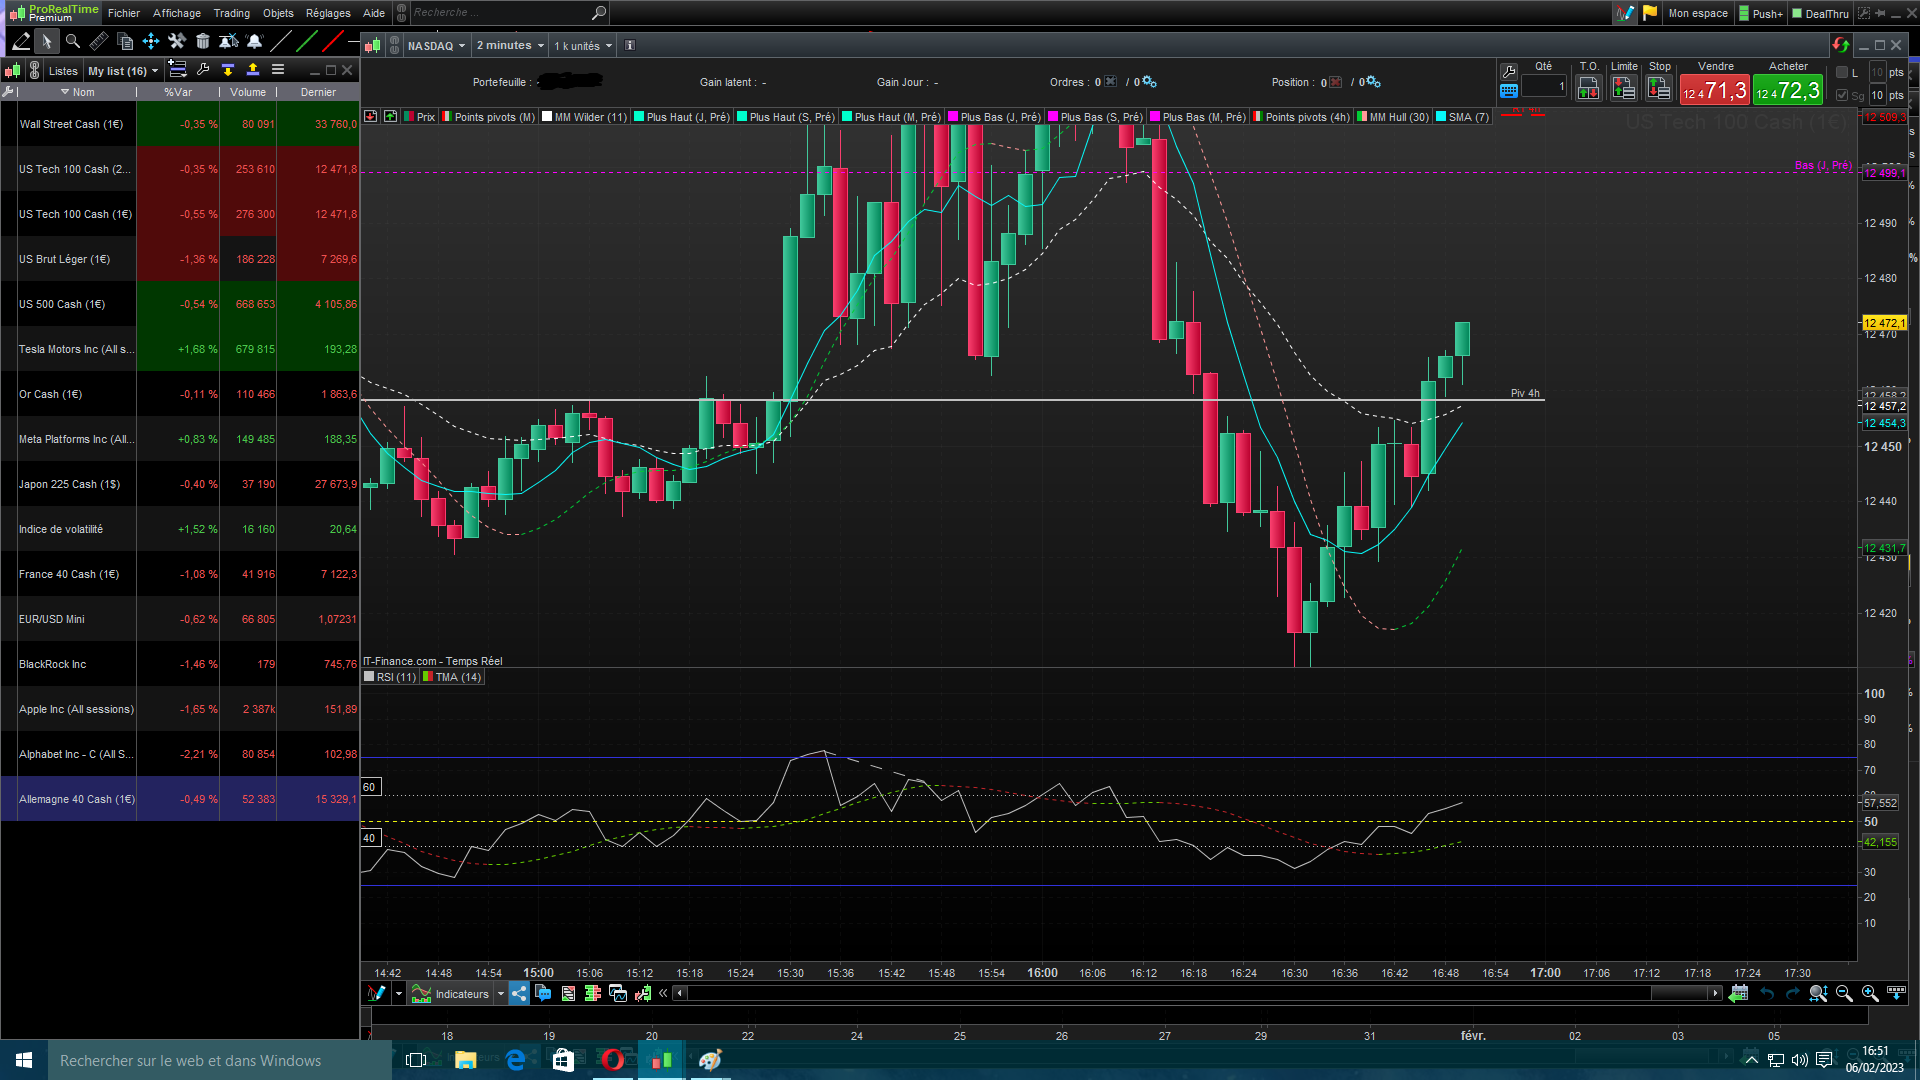
Task: Click the Acheter buy button
Action: pyautogui.click(x=1788, y=90)
